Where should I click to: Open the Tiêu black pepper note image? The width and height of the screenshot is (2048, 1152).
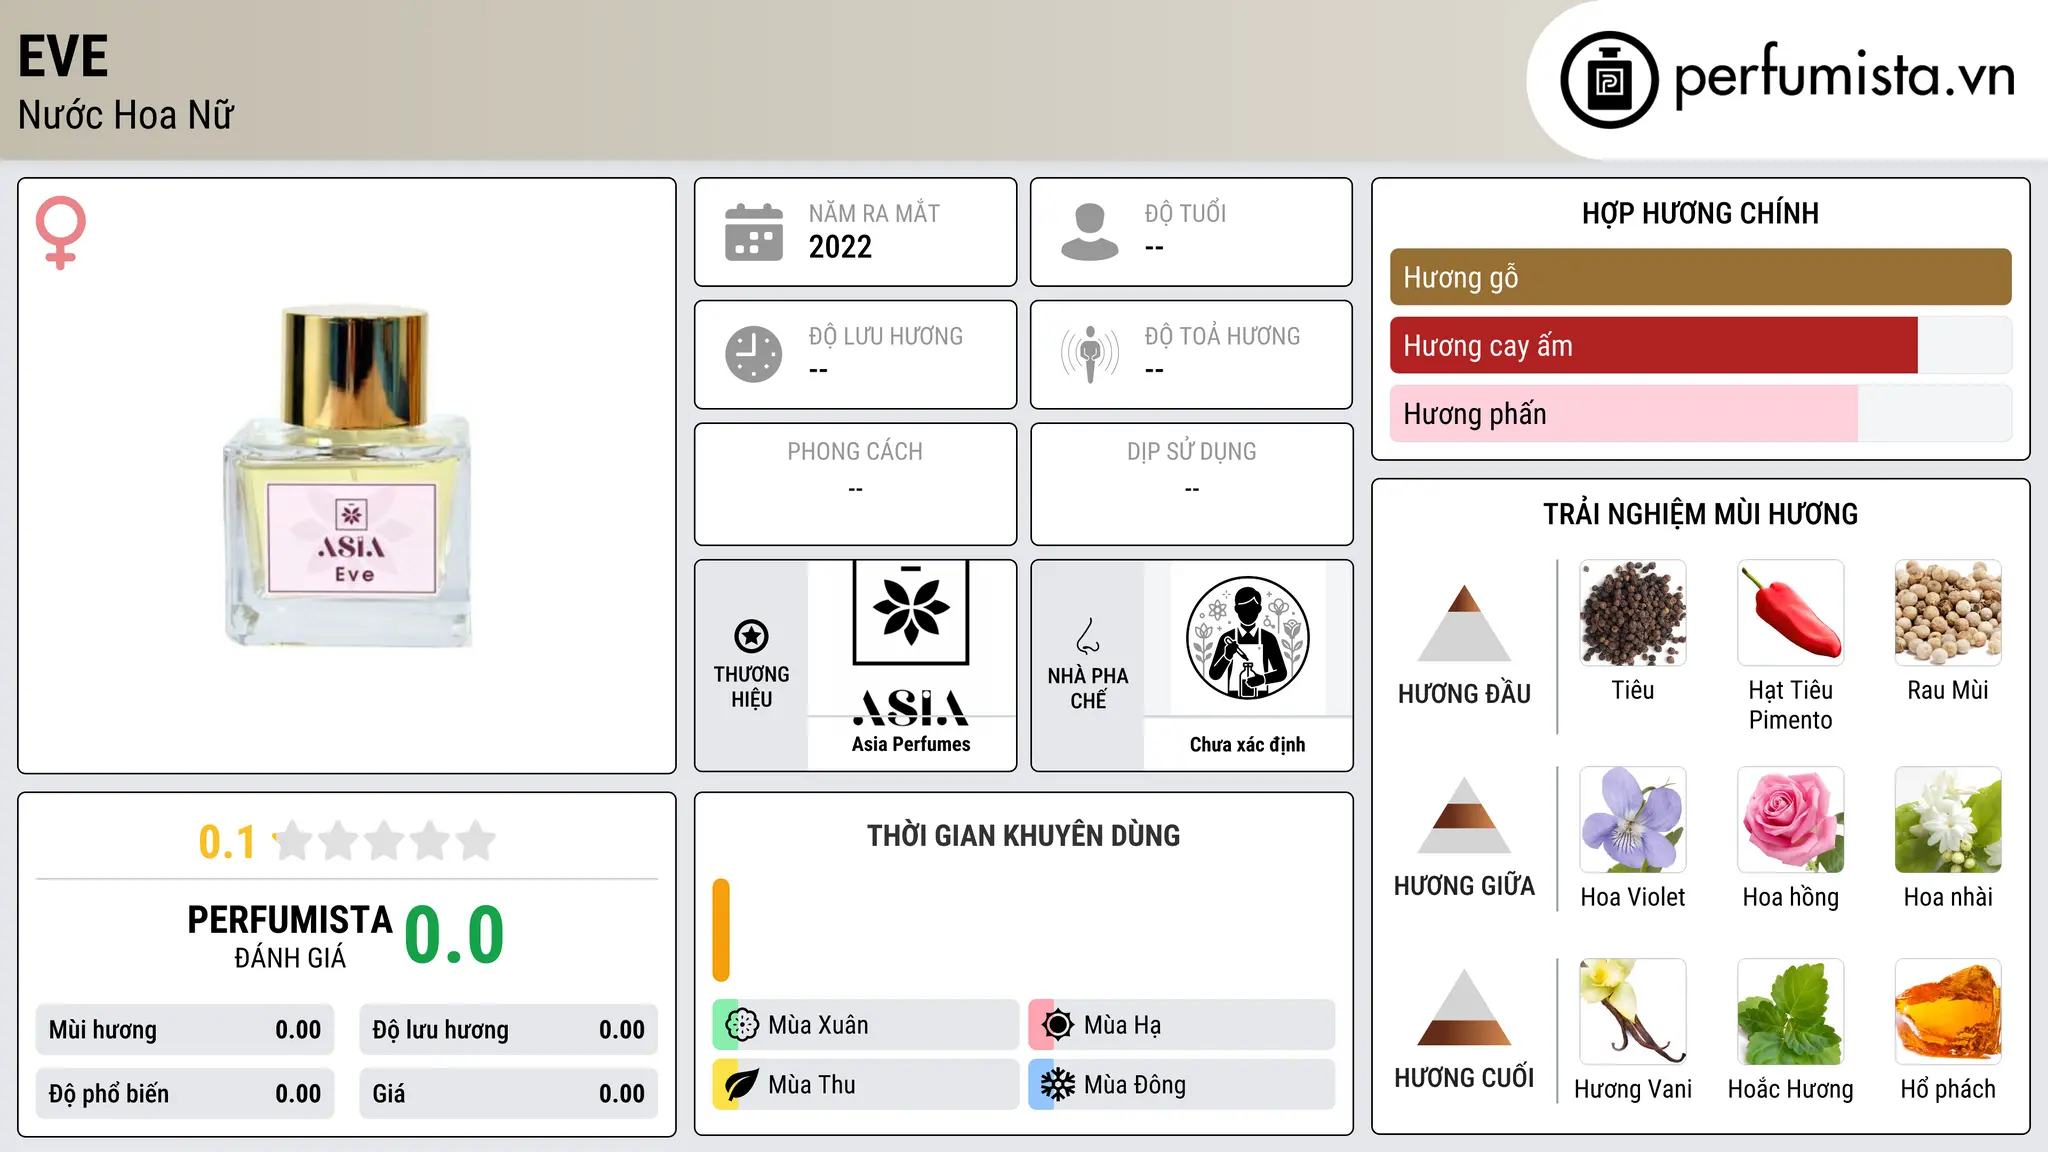[1633, 613]
